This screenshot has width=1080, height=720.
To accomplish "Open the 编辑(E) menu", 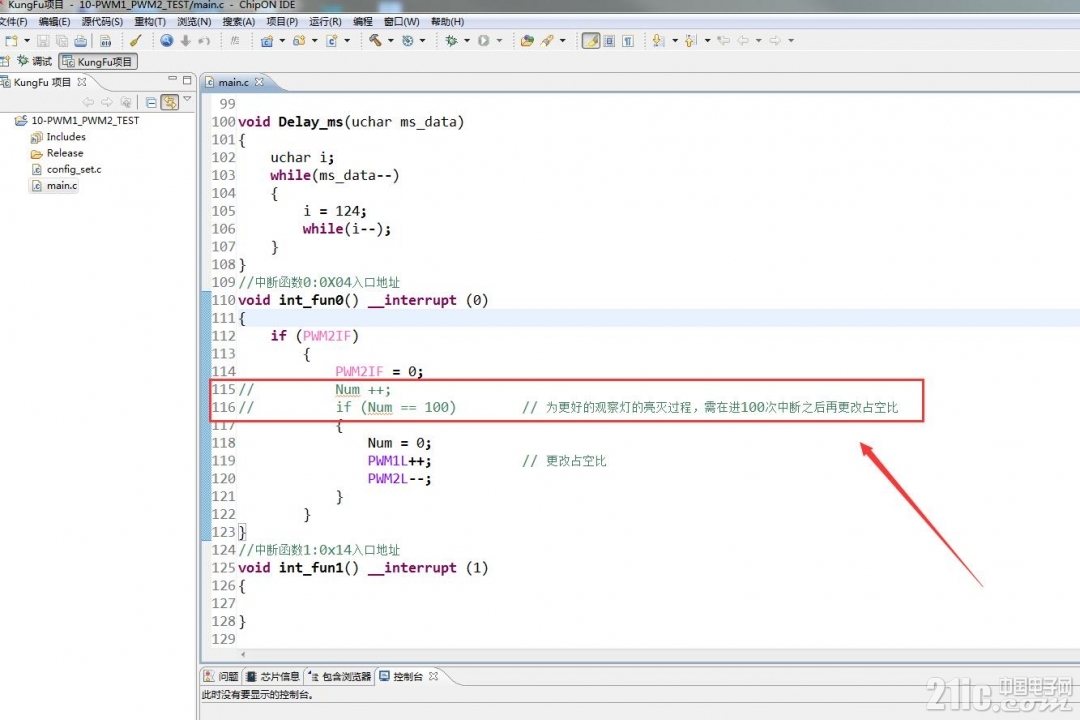I will 54,21.
